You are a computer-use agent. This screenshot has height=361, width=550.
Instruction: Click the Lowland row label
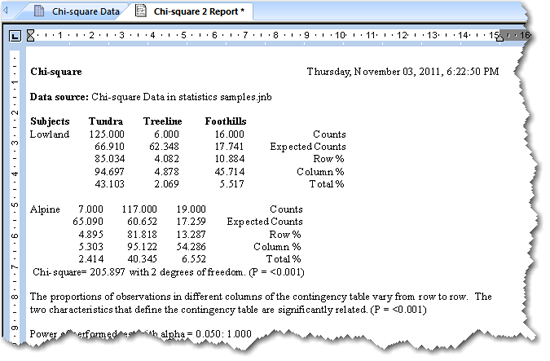49,134
